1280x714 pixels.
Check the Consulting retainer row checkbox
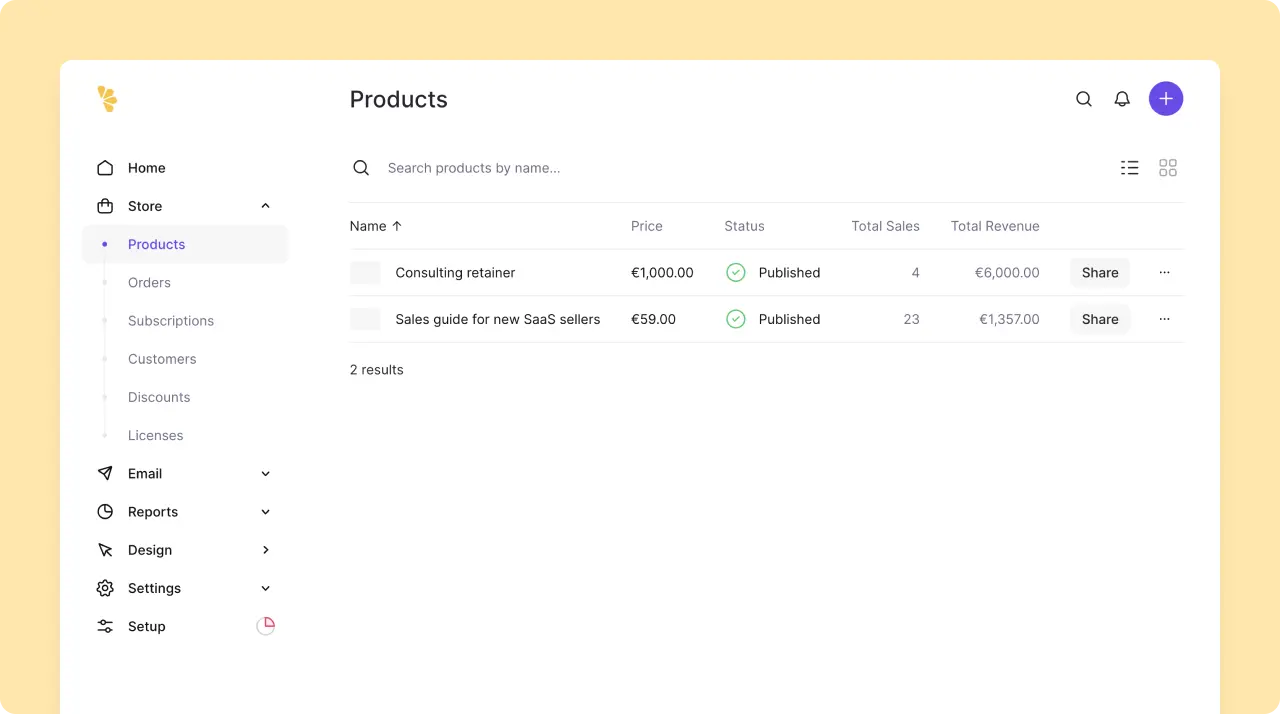[365, 272]
